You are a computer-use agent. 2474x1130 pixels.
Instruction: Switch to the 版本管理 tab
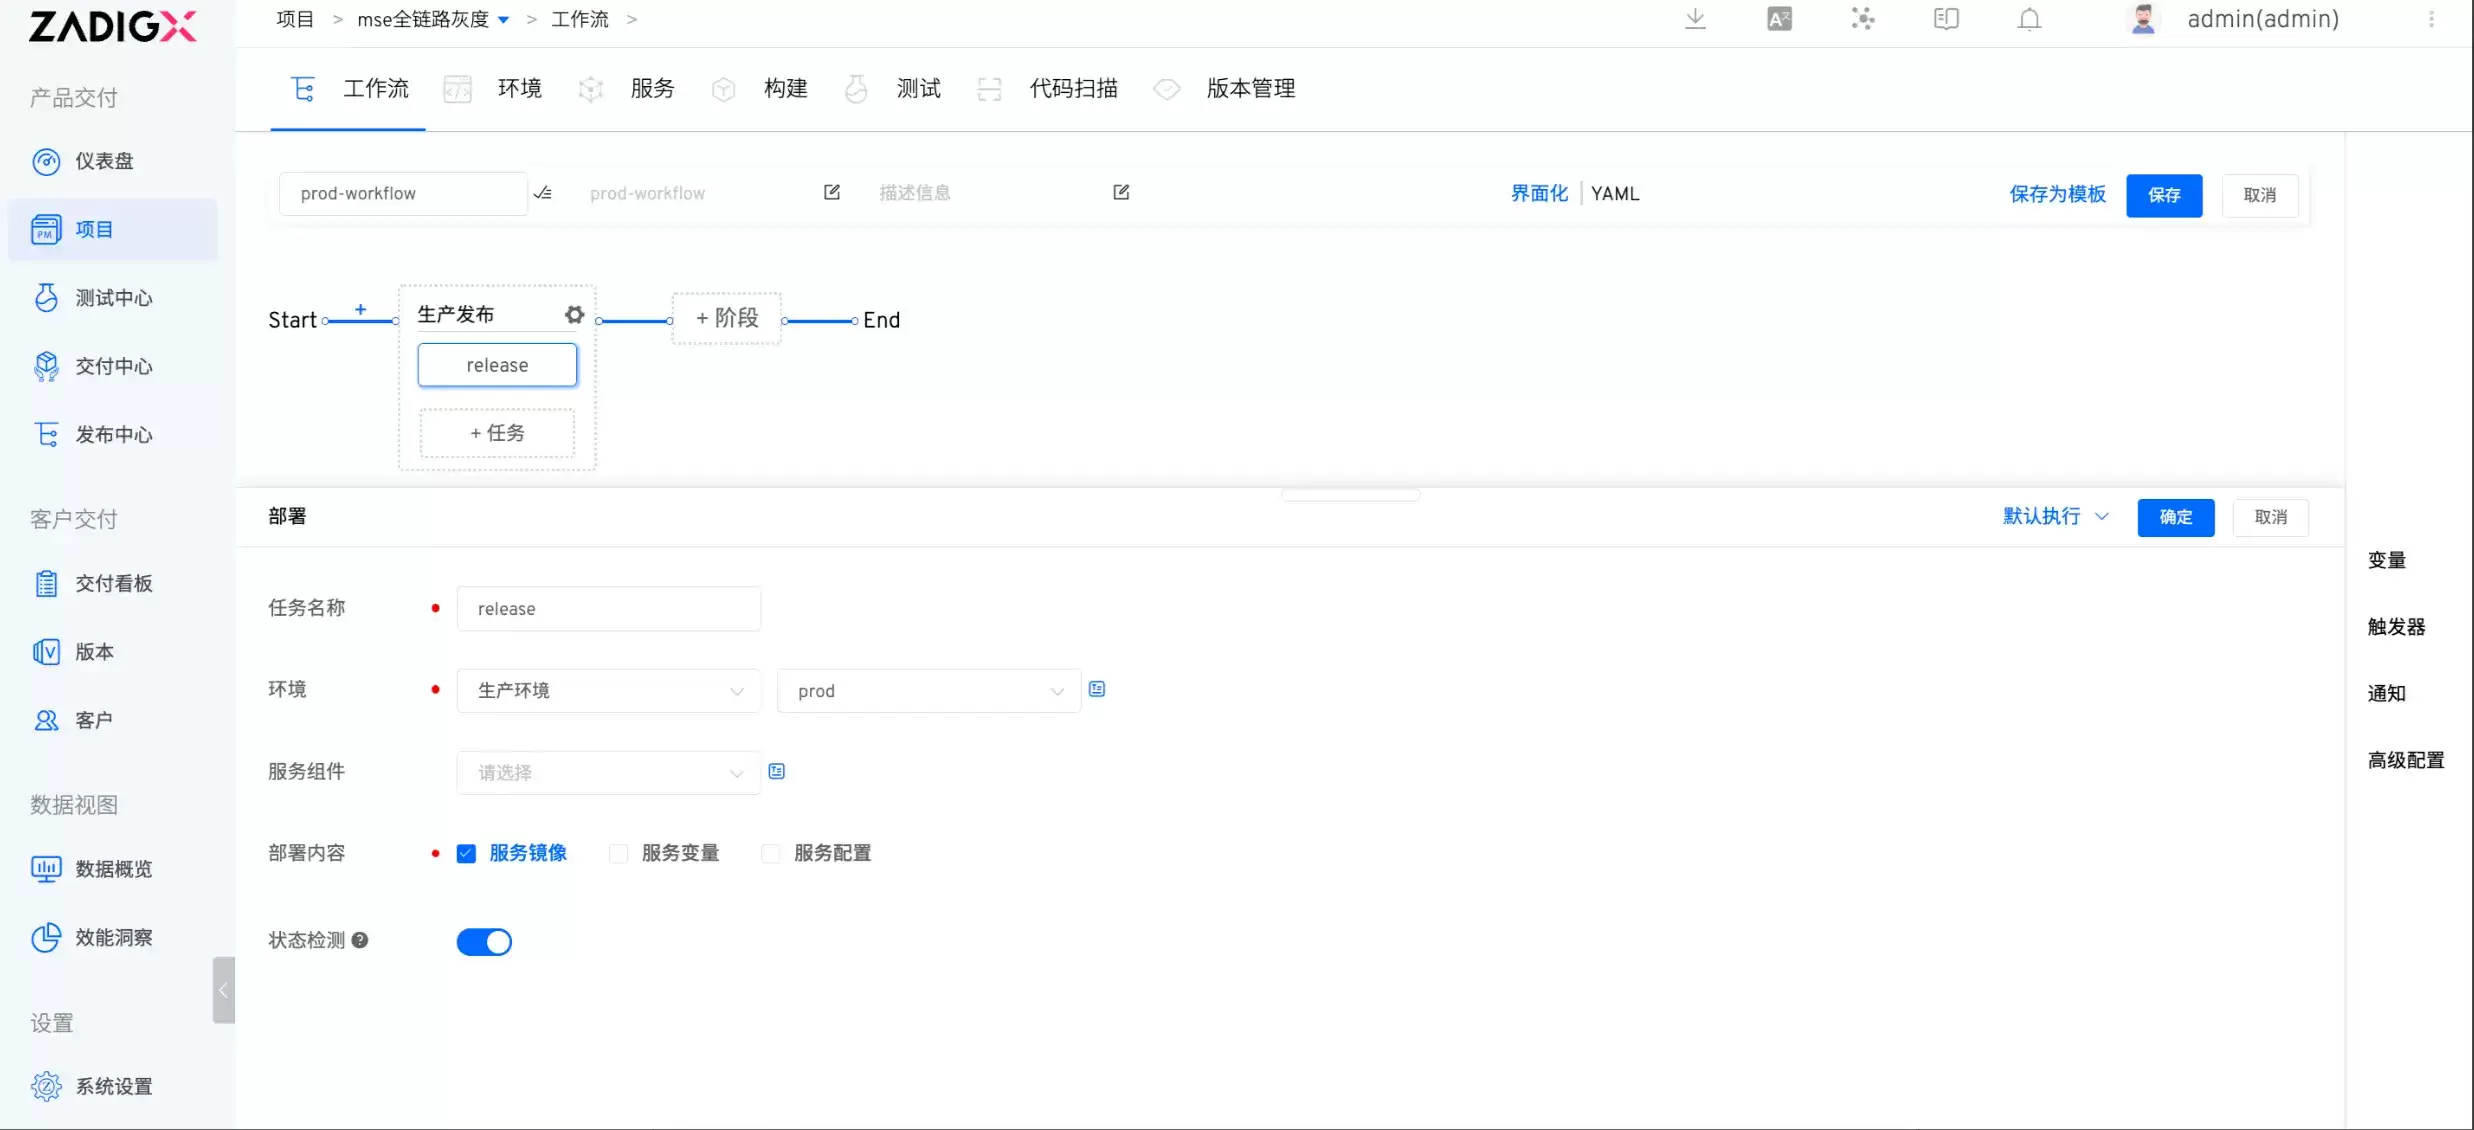1224,89
